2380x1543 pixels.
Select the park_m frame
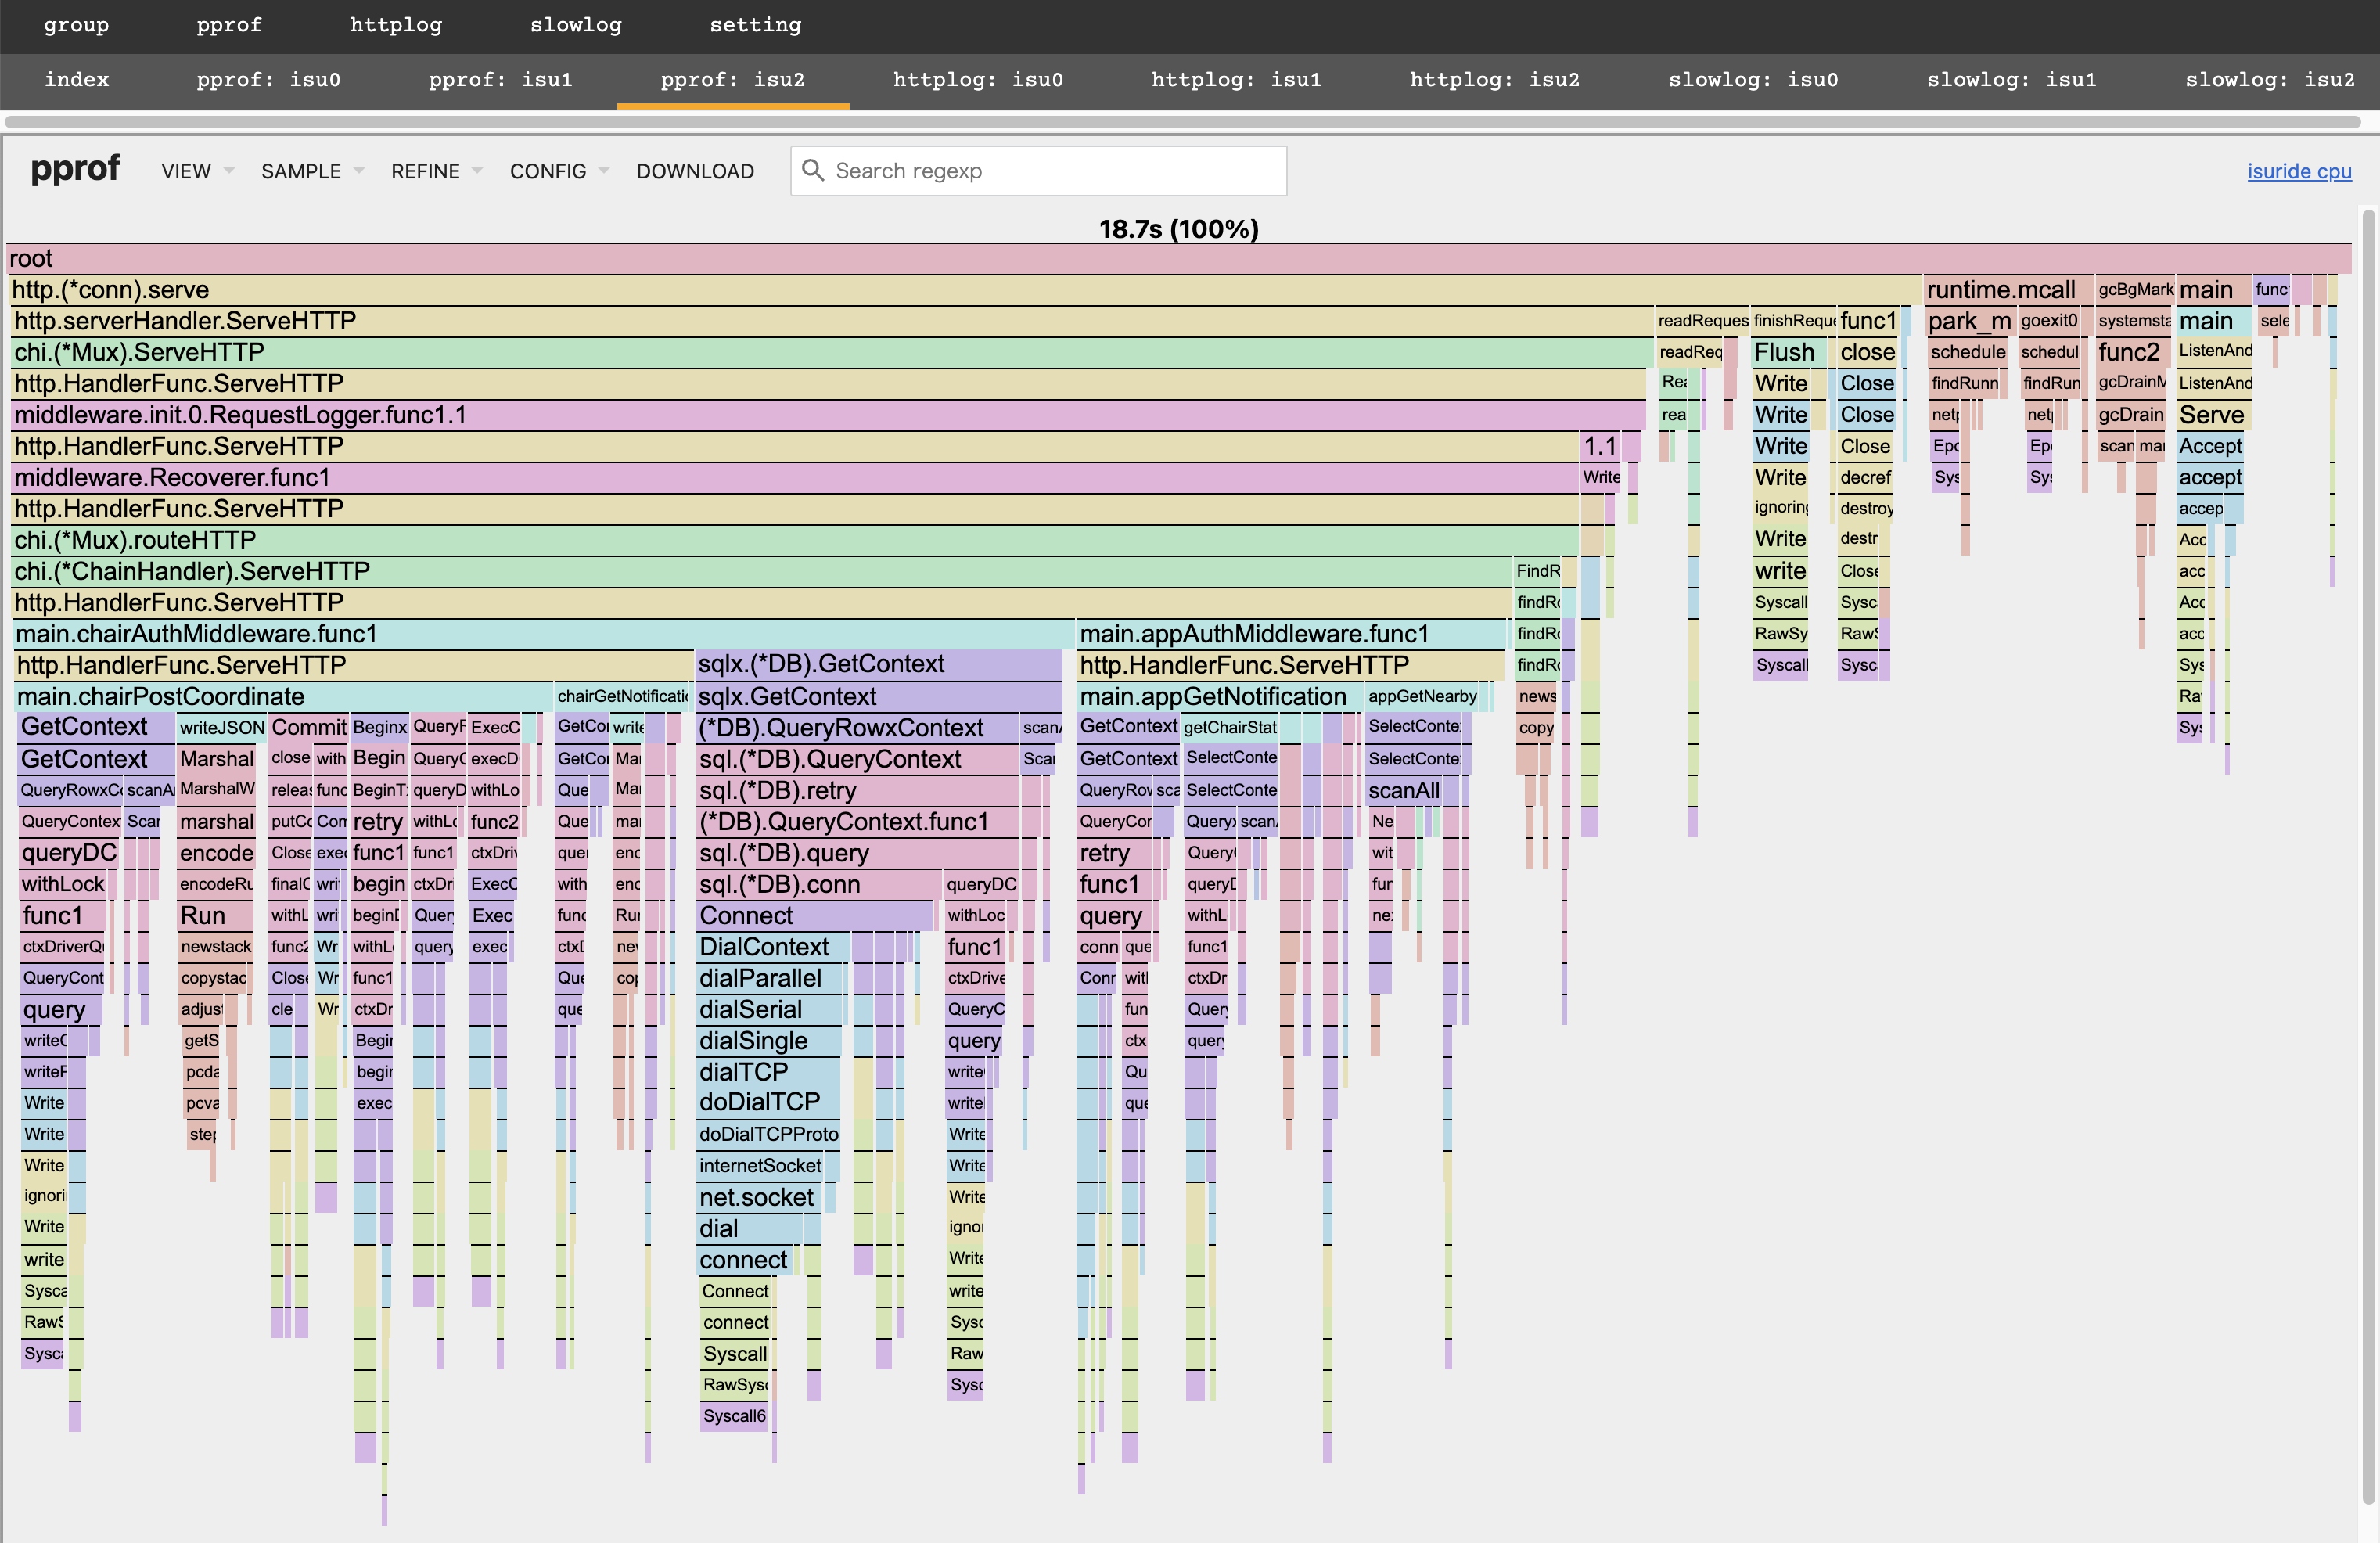(x=1970, y=321)
